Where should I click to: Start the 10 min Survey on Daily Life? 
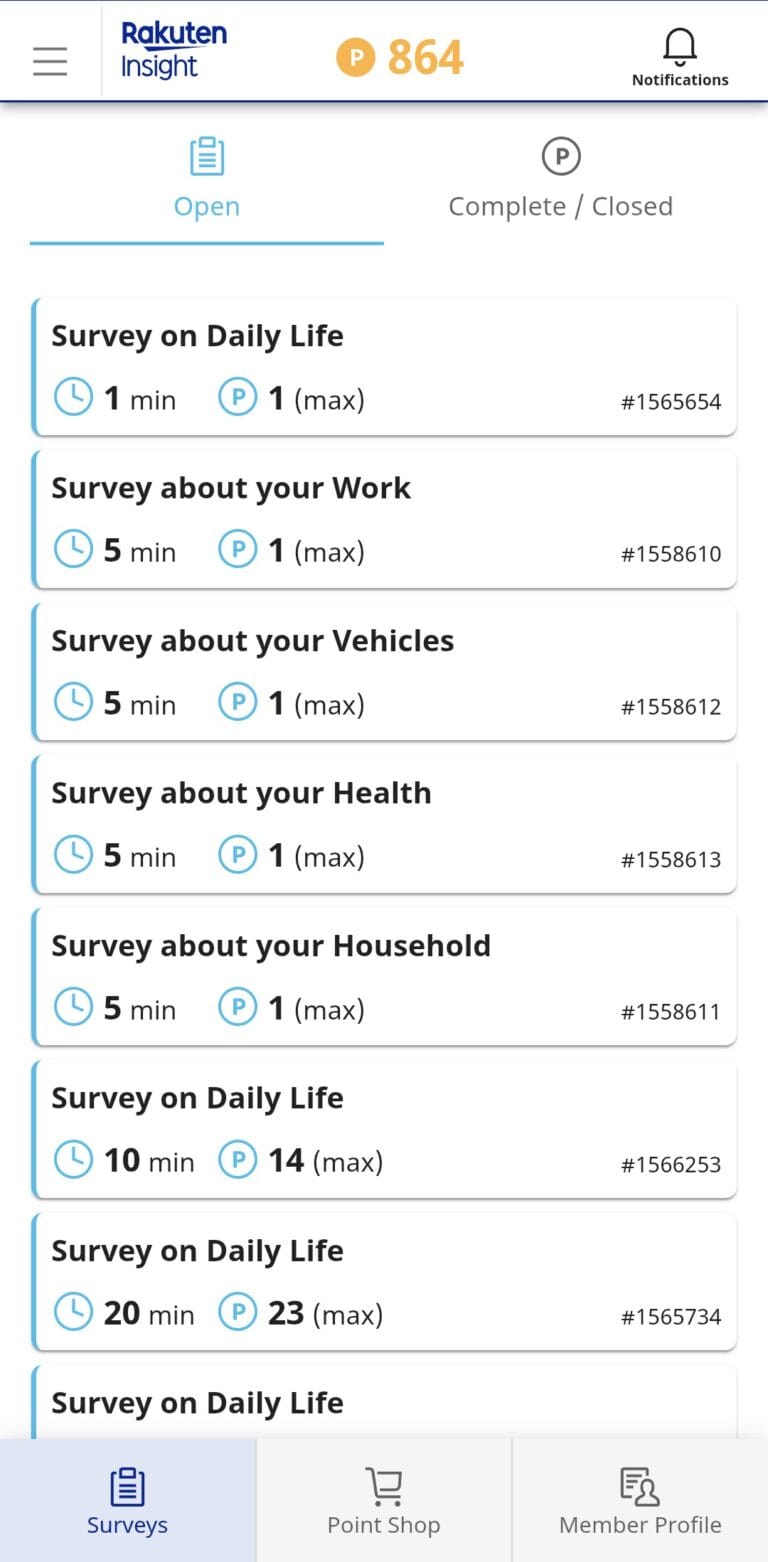pyautogui.click(x=384, y=1128)
